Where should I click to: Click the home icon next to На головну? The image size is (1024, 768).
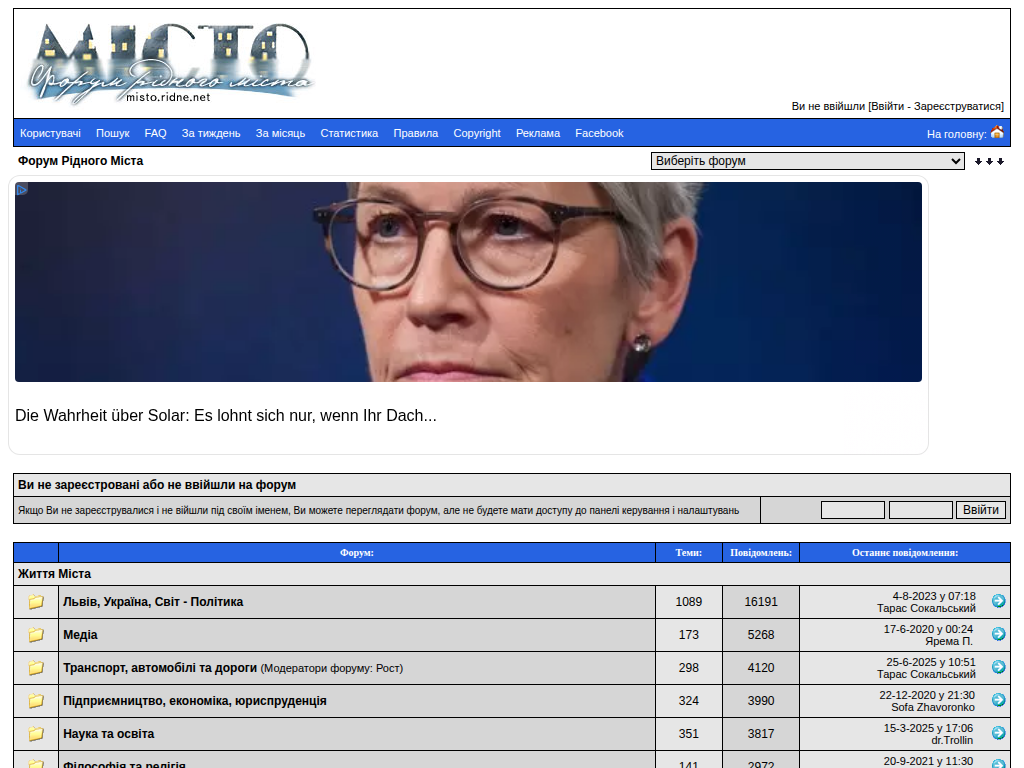coord(997,132)
